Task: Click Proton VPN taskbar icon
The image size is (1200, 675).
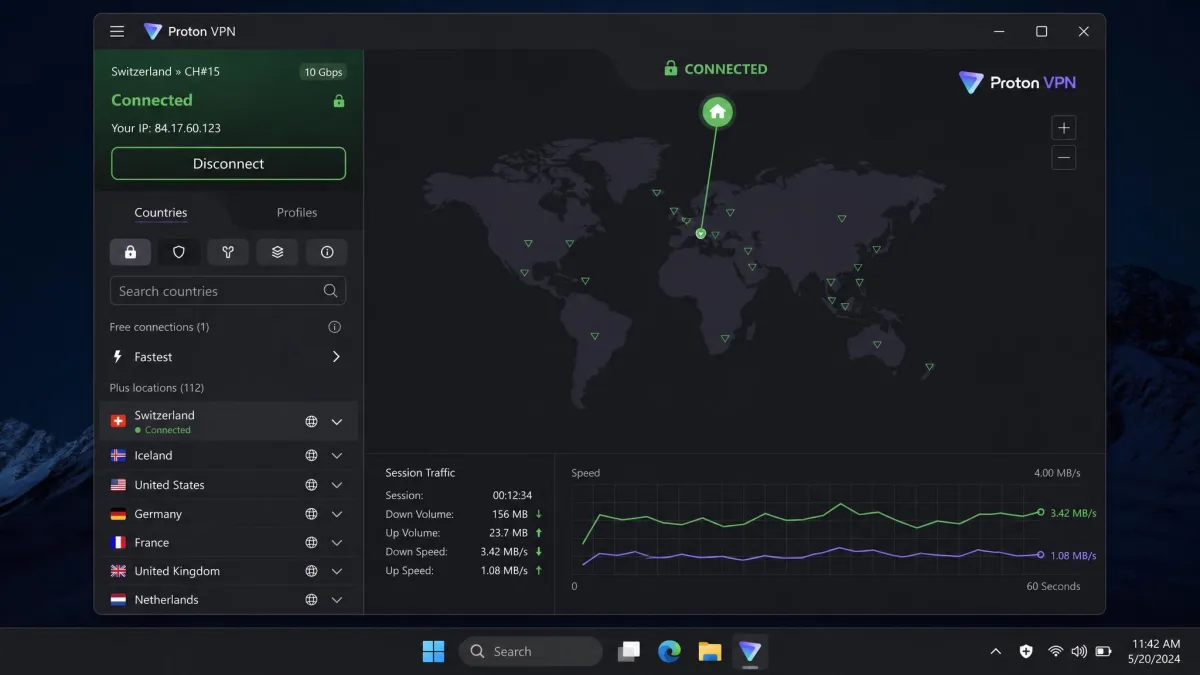Action: (750, 651)
